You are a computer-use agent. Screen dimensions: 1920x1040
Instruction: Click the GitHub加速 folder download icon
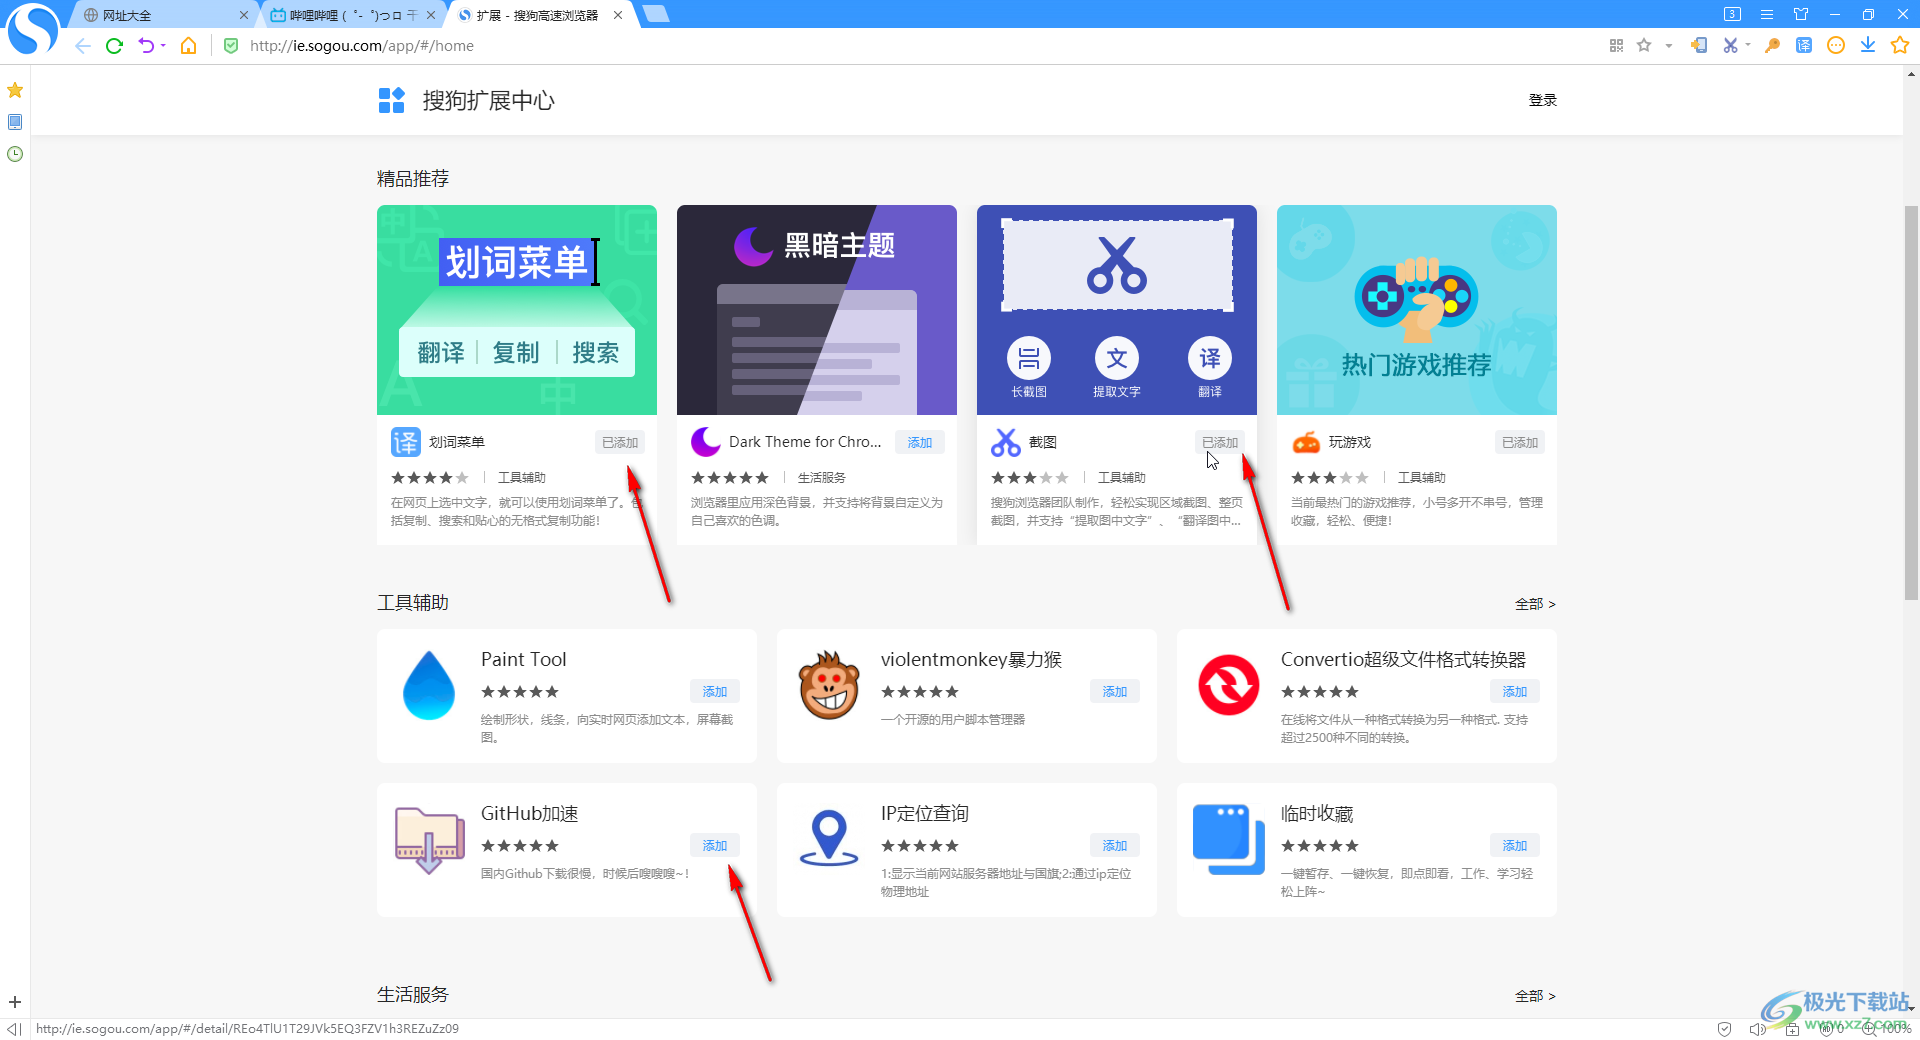click(429, 839)
